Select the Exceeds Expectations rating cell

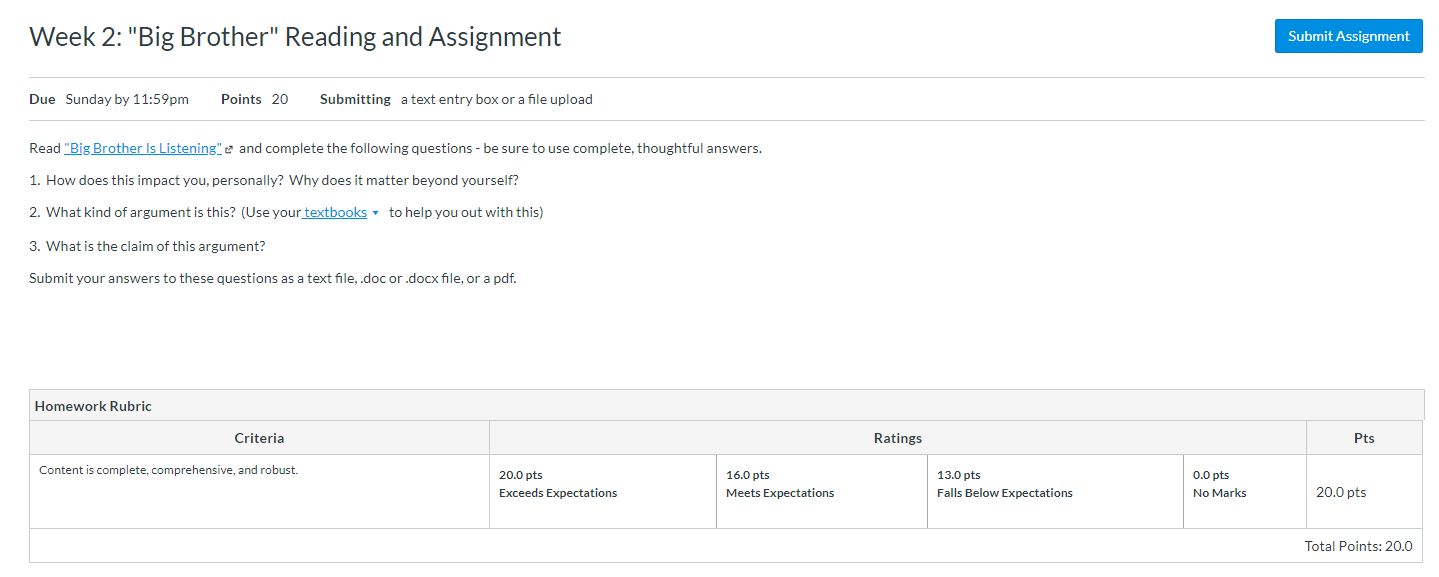(603, 491)
